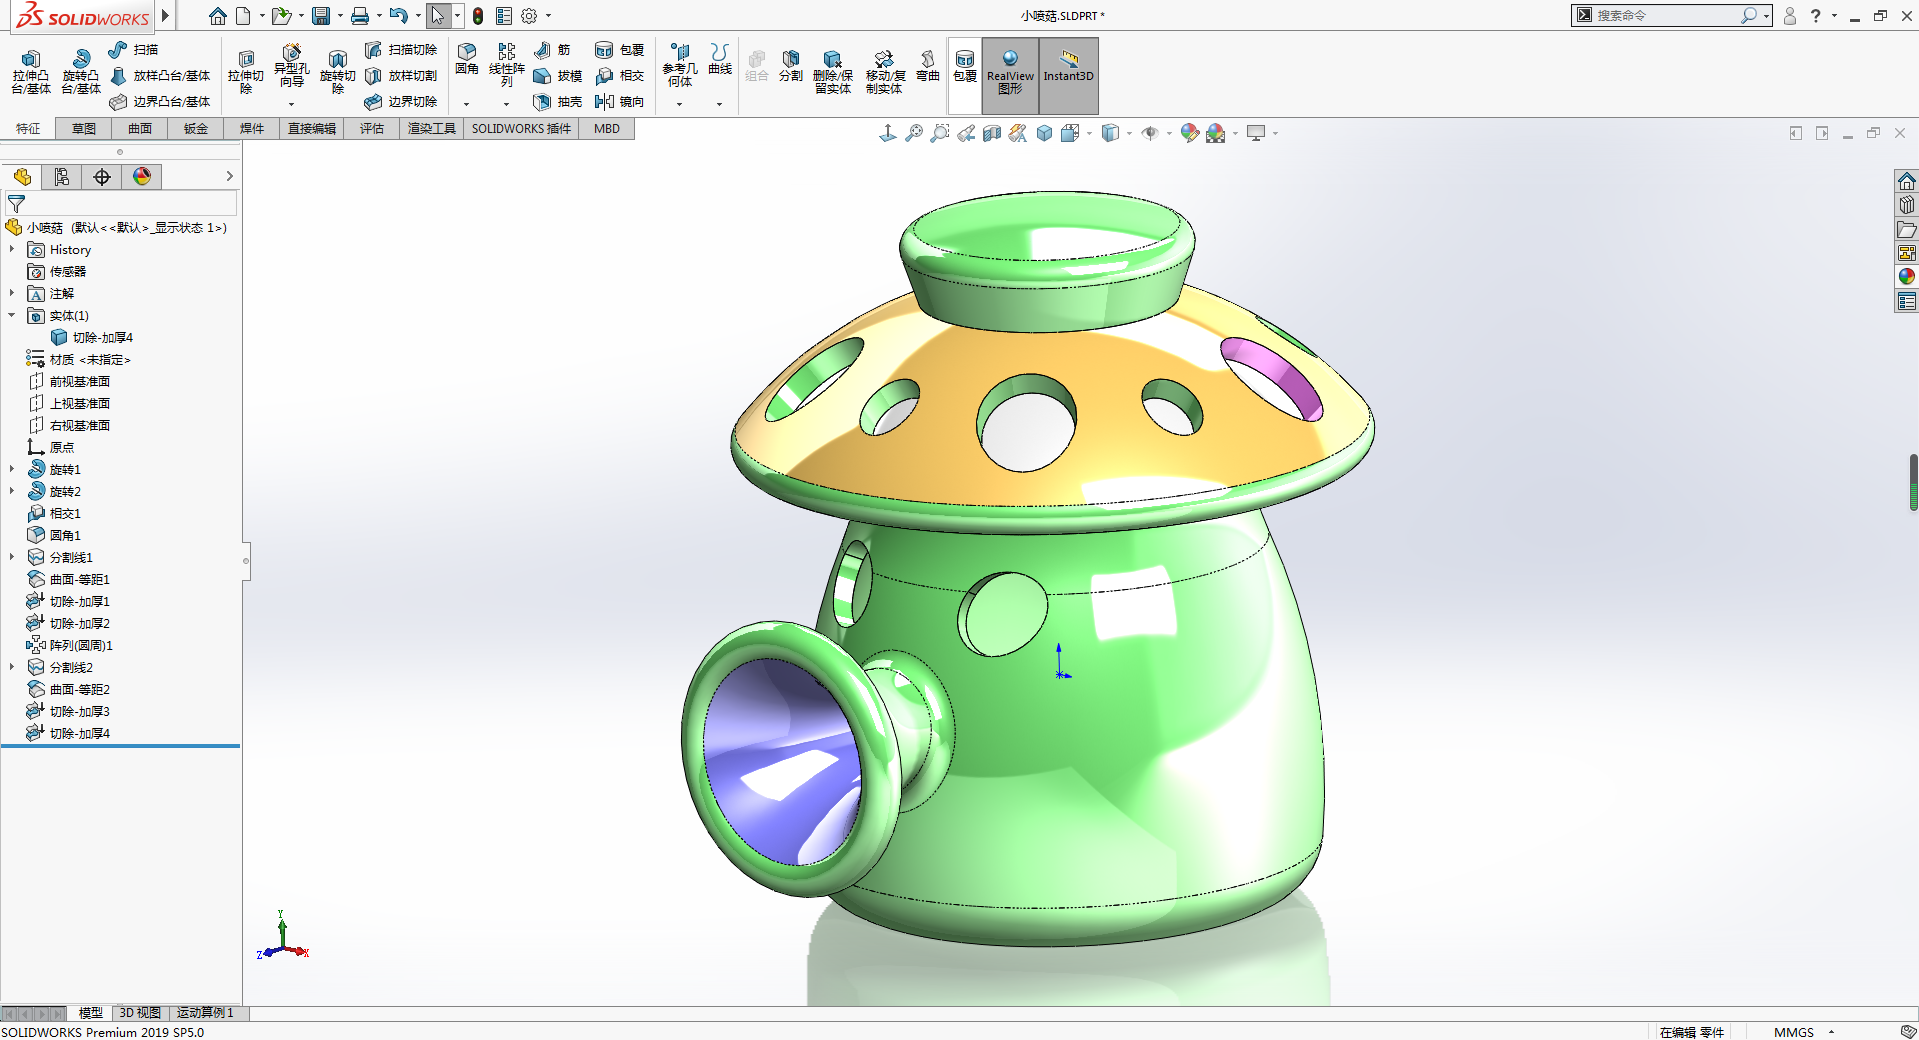
Task: Open the 草图 (Sketch) tab
Action: click(x=84, y=129)
